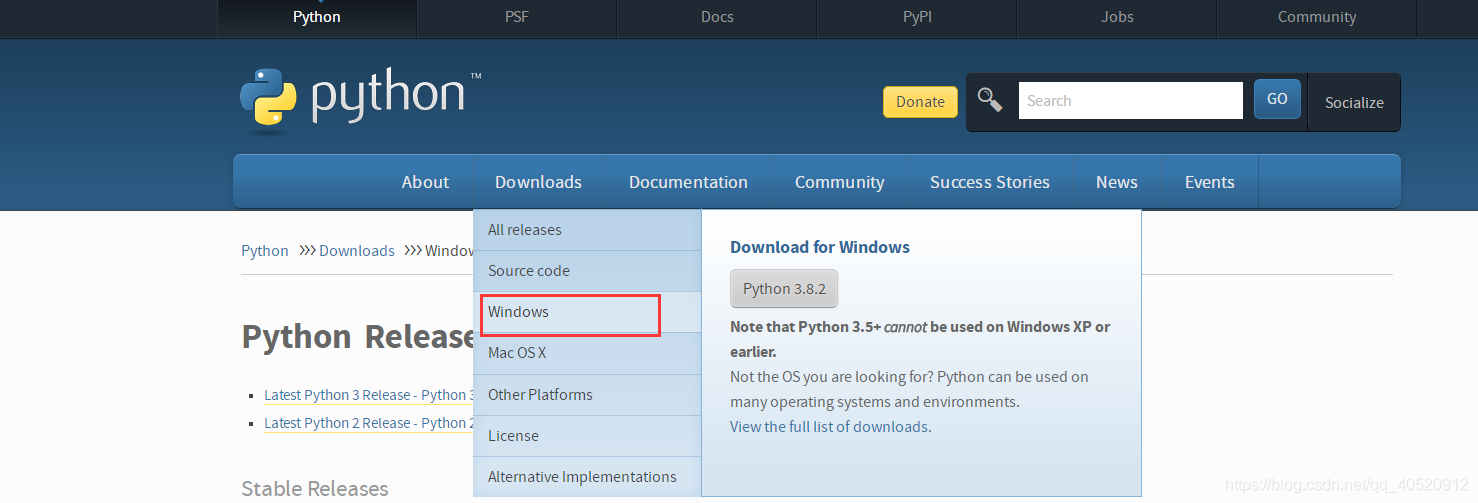This screenshot has height=503, width=1478.
Task: Click the magnifying glass search icon
Action: (990, 100)
